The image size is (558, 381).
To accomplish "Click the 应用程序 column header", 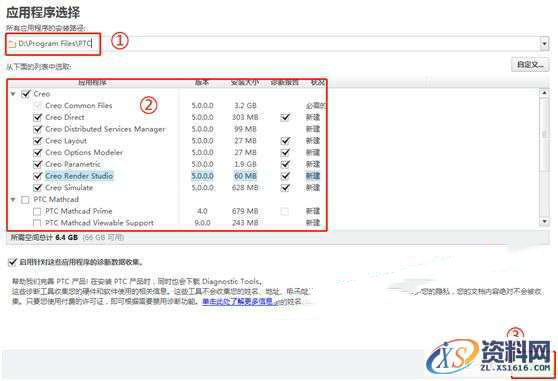I will pos(93,83).
